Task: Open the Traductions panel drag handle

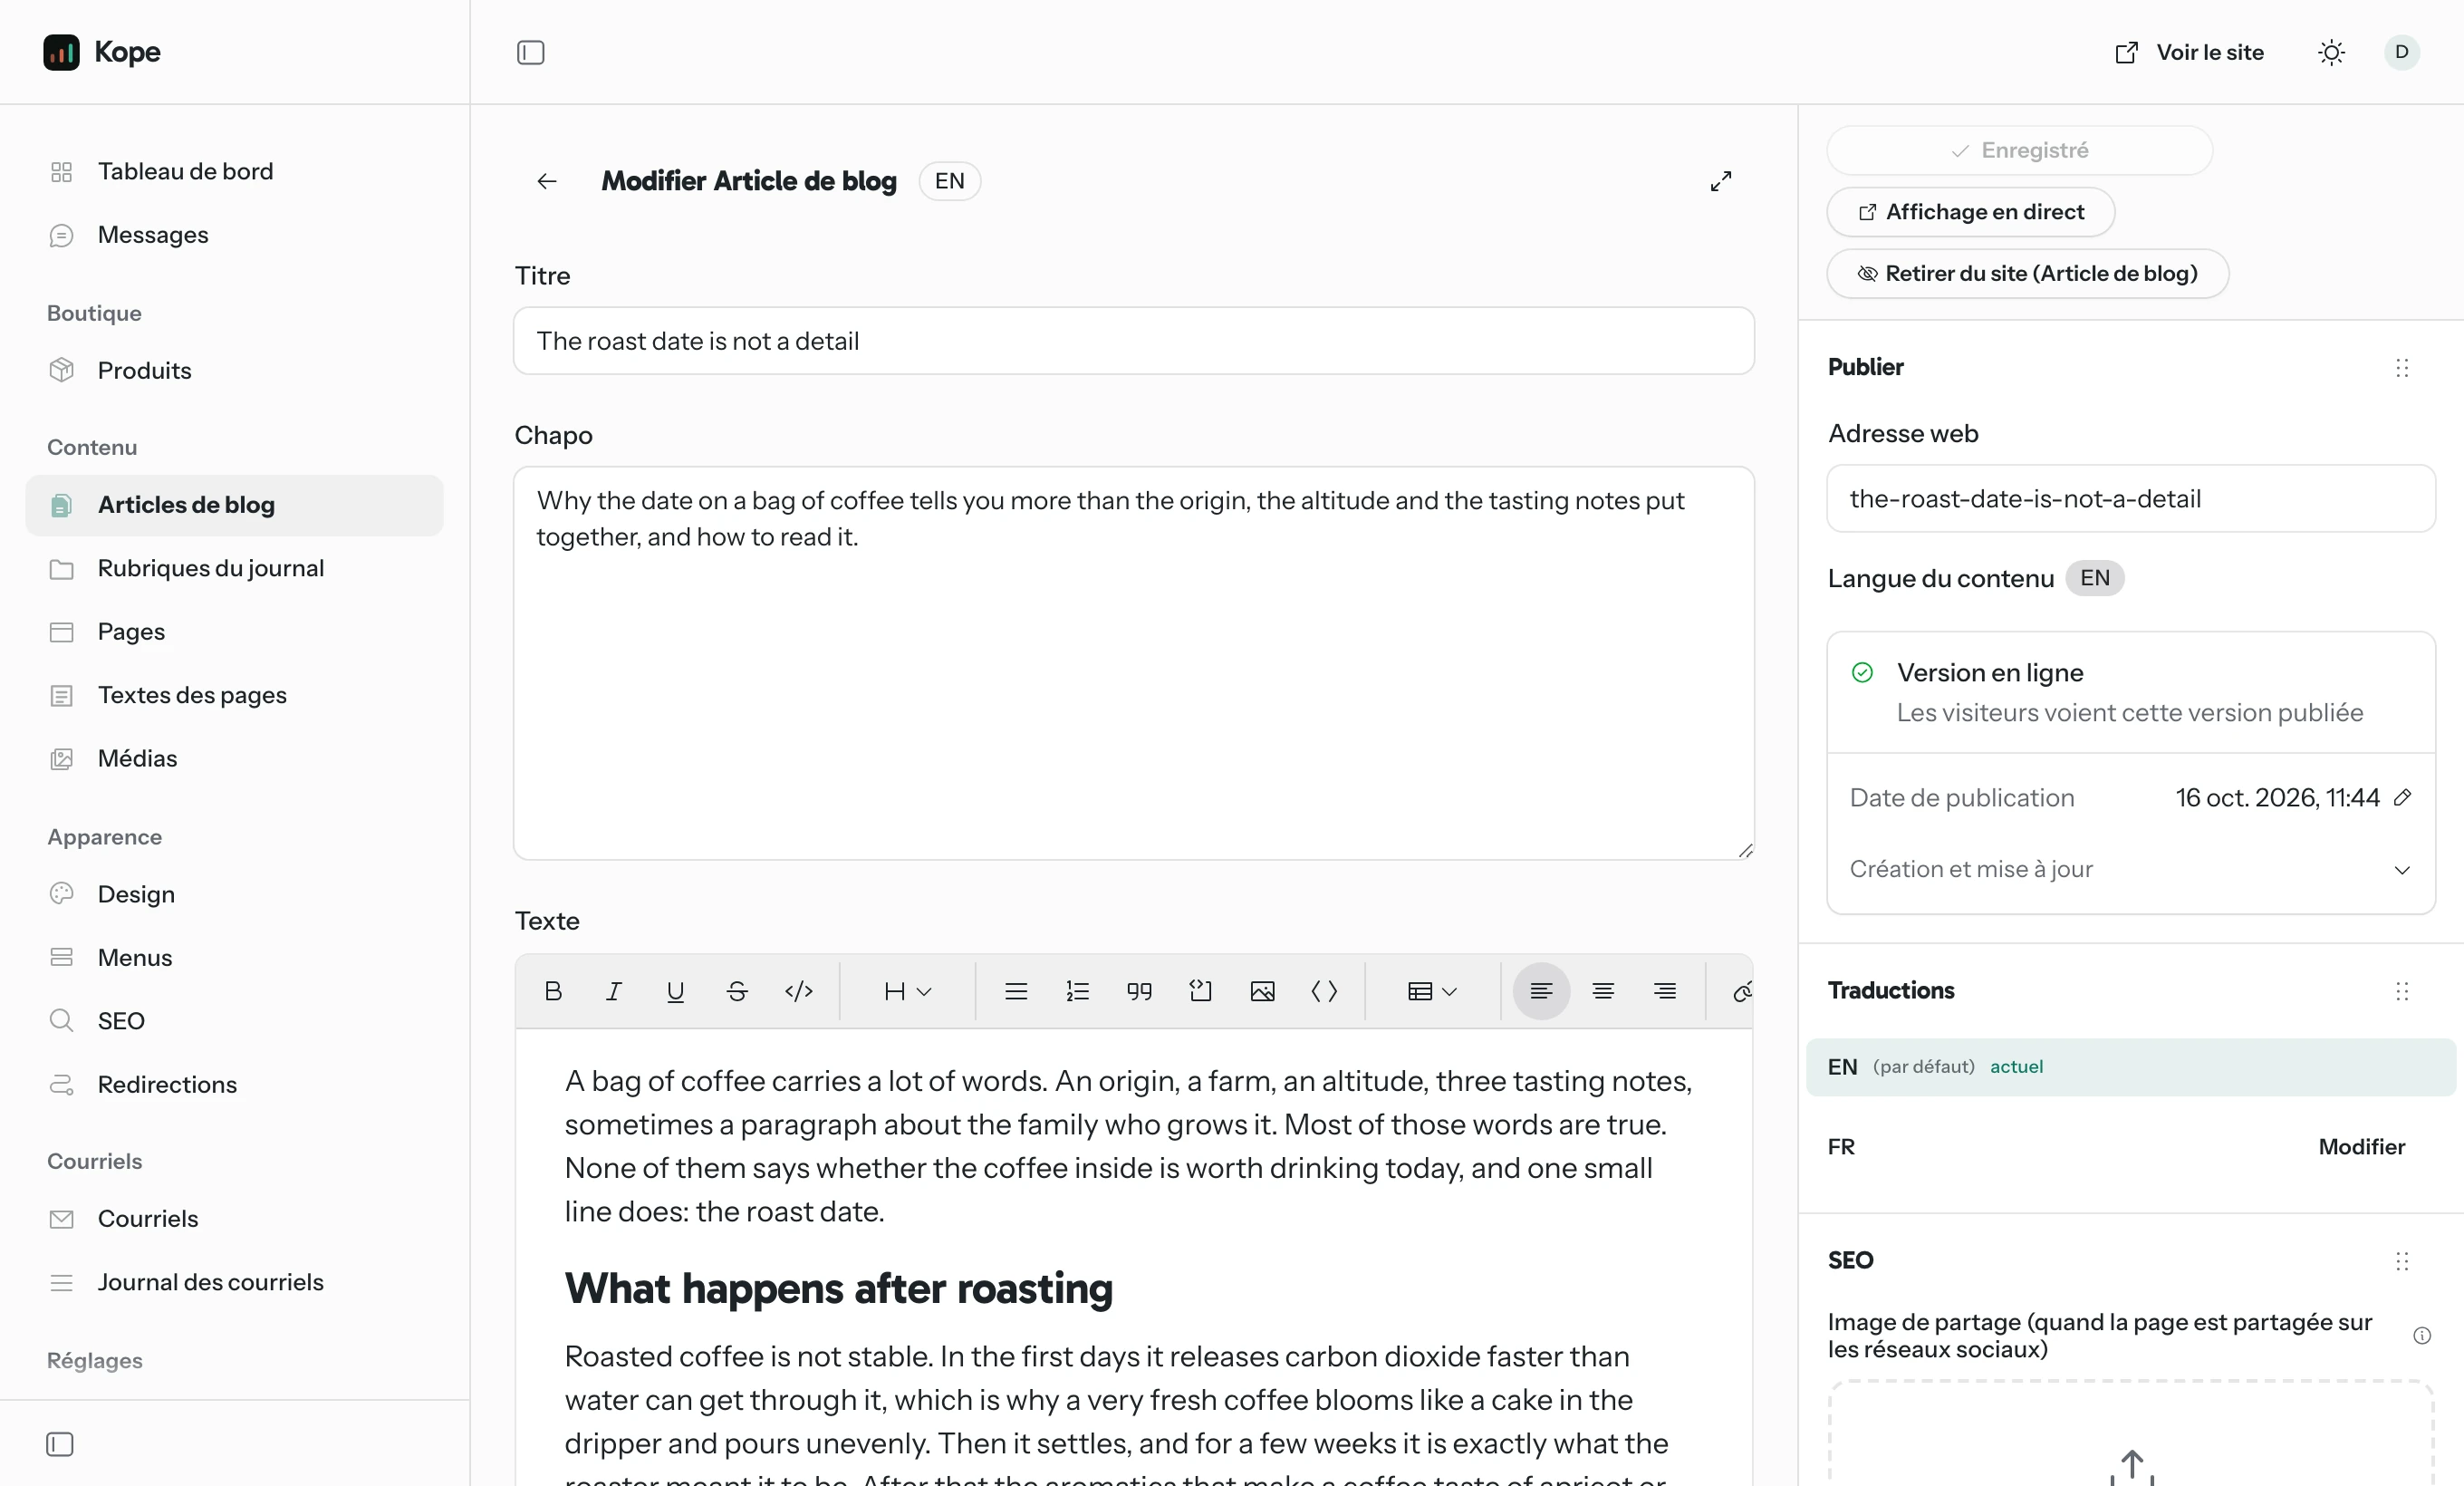Action: [2402, 991]
